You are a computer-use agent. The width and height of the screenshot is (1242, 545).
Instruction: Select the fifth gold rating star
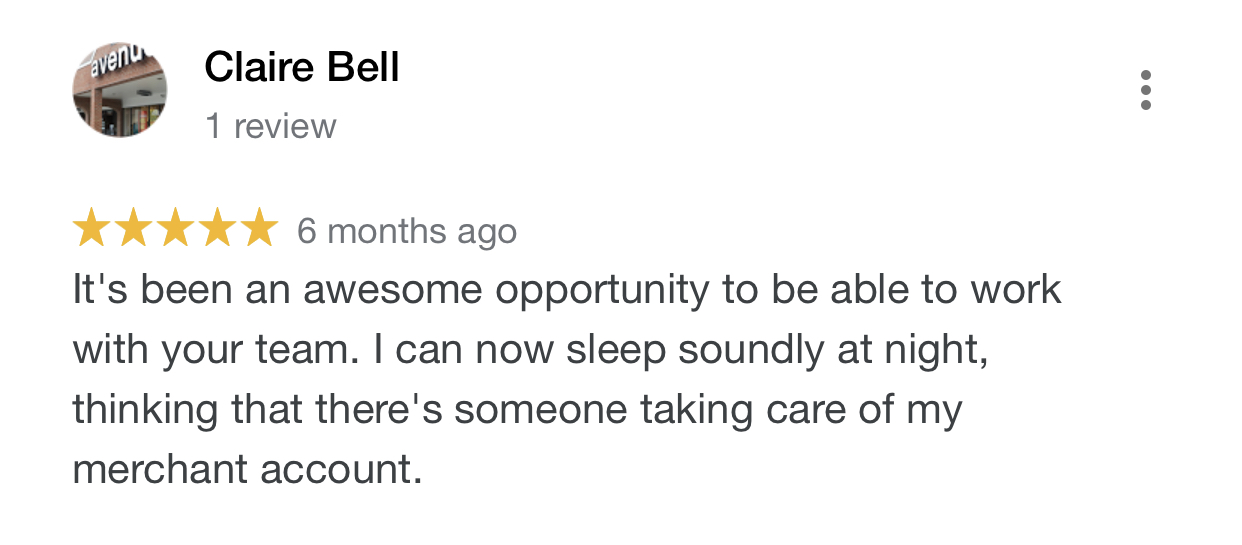pos(258,228)
